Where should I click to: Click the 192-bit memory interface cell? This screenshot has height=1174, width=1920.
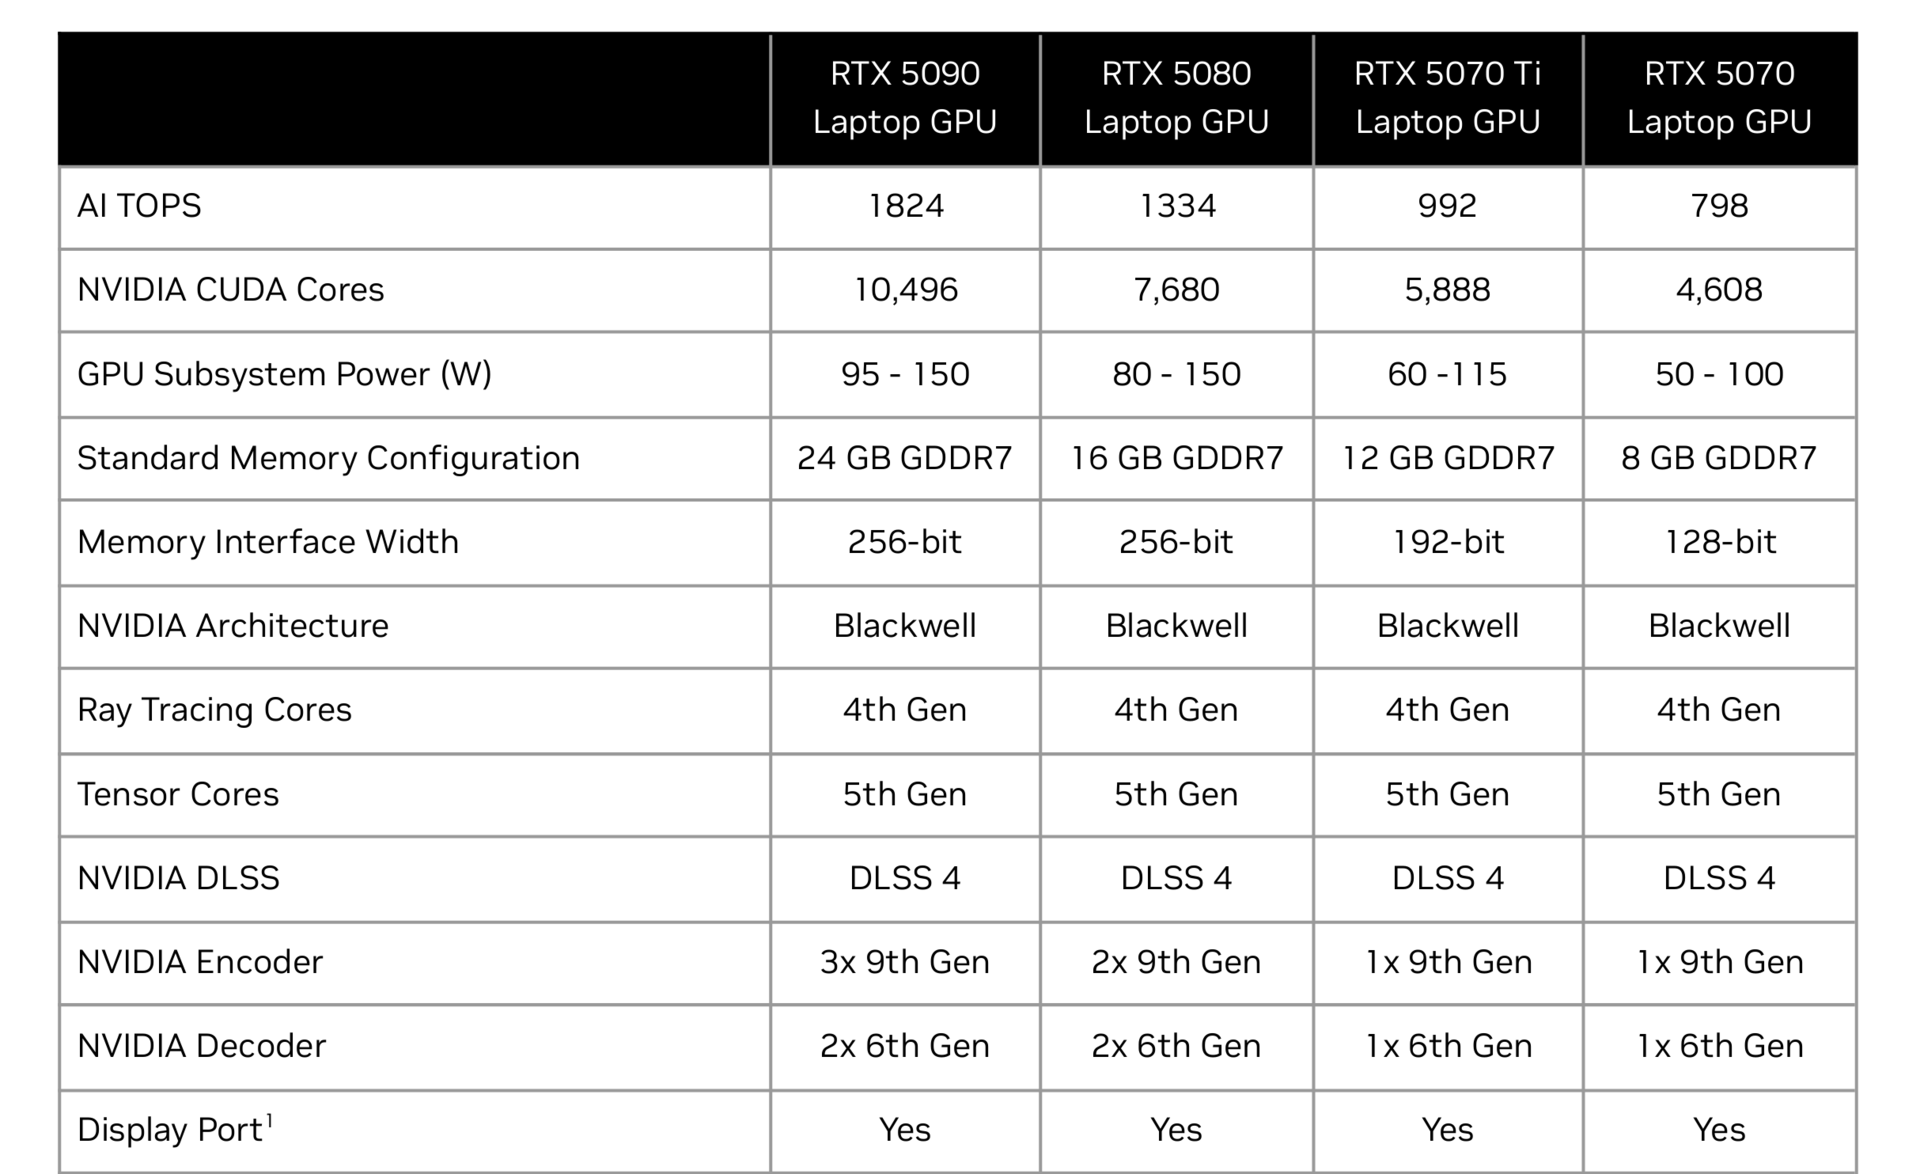pyautogui.click(x=1447, y=542)
